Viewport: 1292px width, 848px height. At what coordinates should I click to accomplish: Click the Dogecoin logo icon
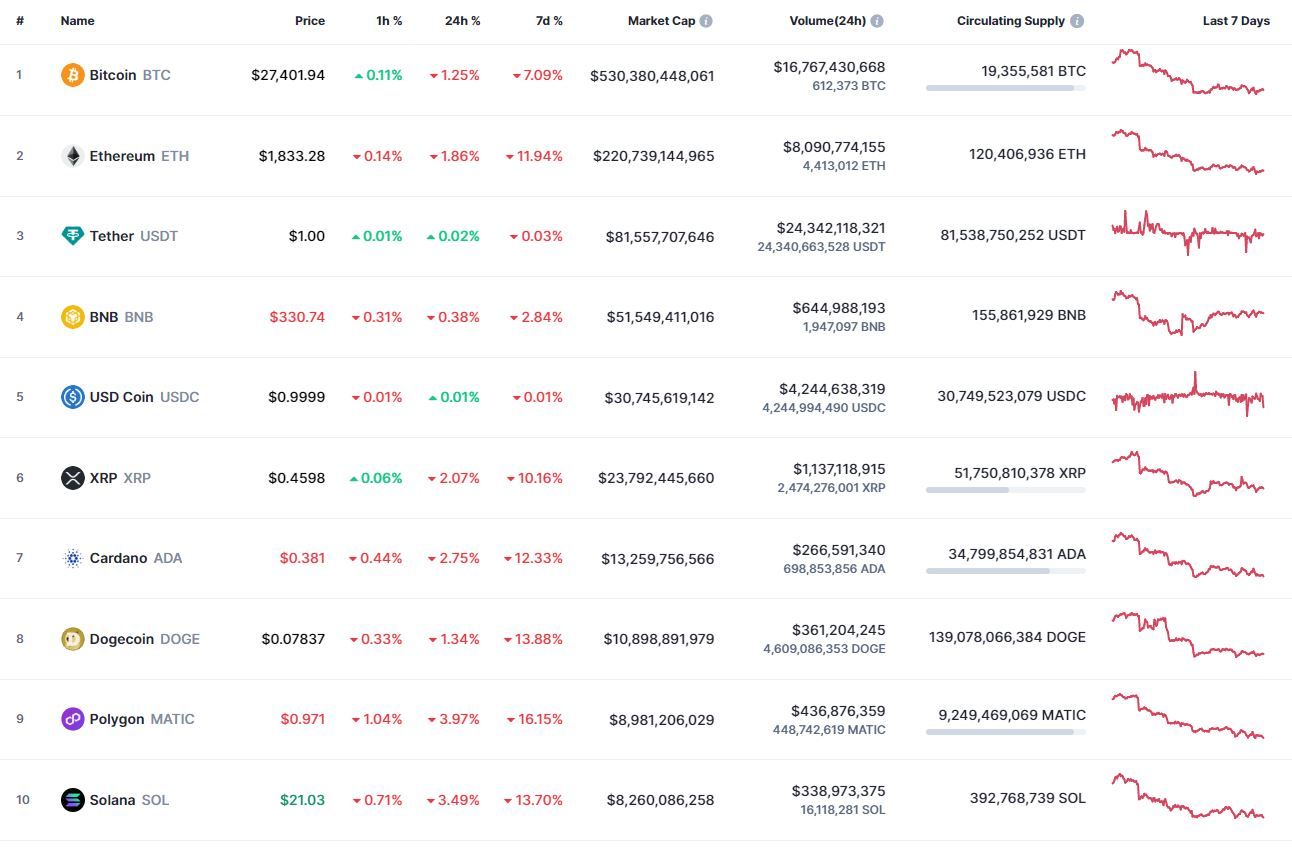tap(73, 639)
